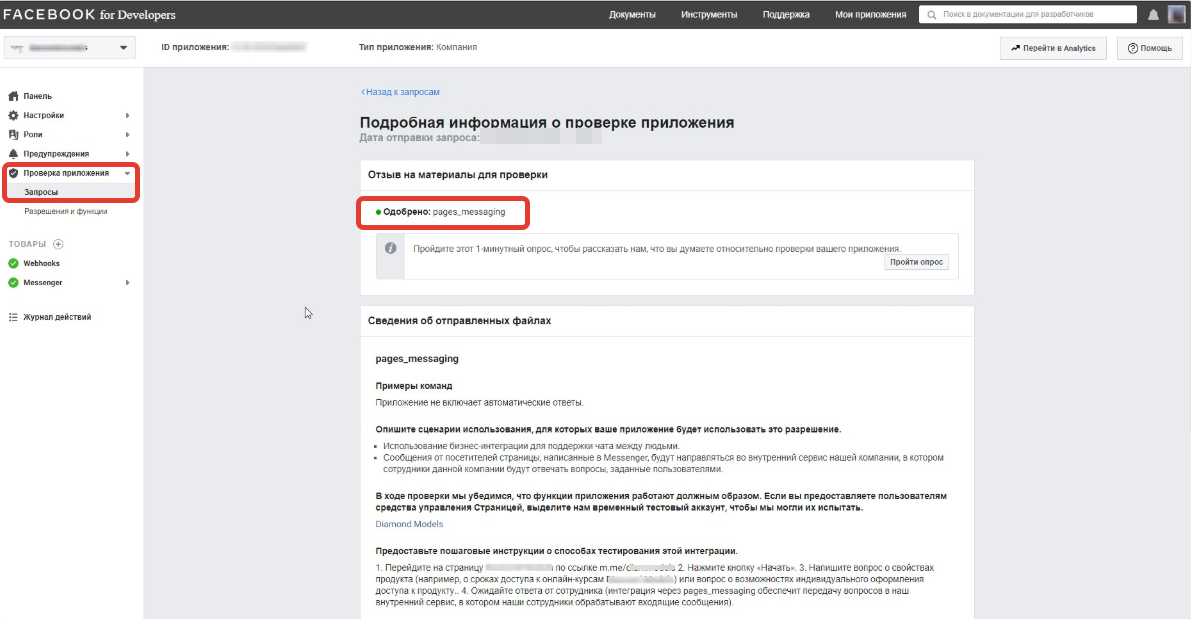Open Мои приложения in the top navigation

pos(870,14)
